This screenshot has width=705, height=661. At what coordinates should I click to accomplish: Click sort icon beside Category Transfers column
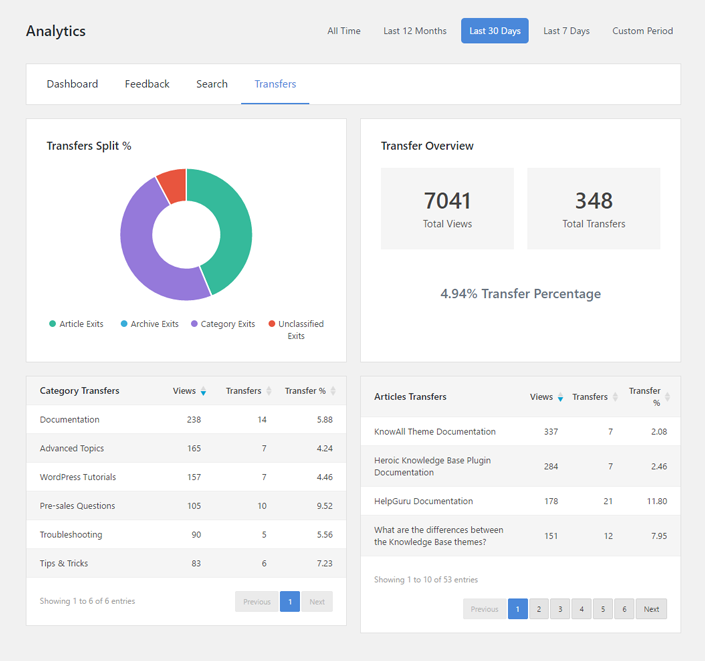point(269,391)
